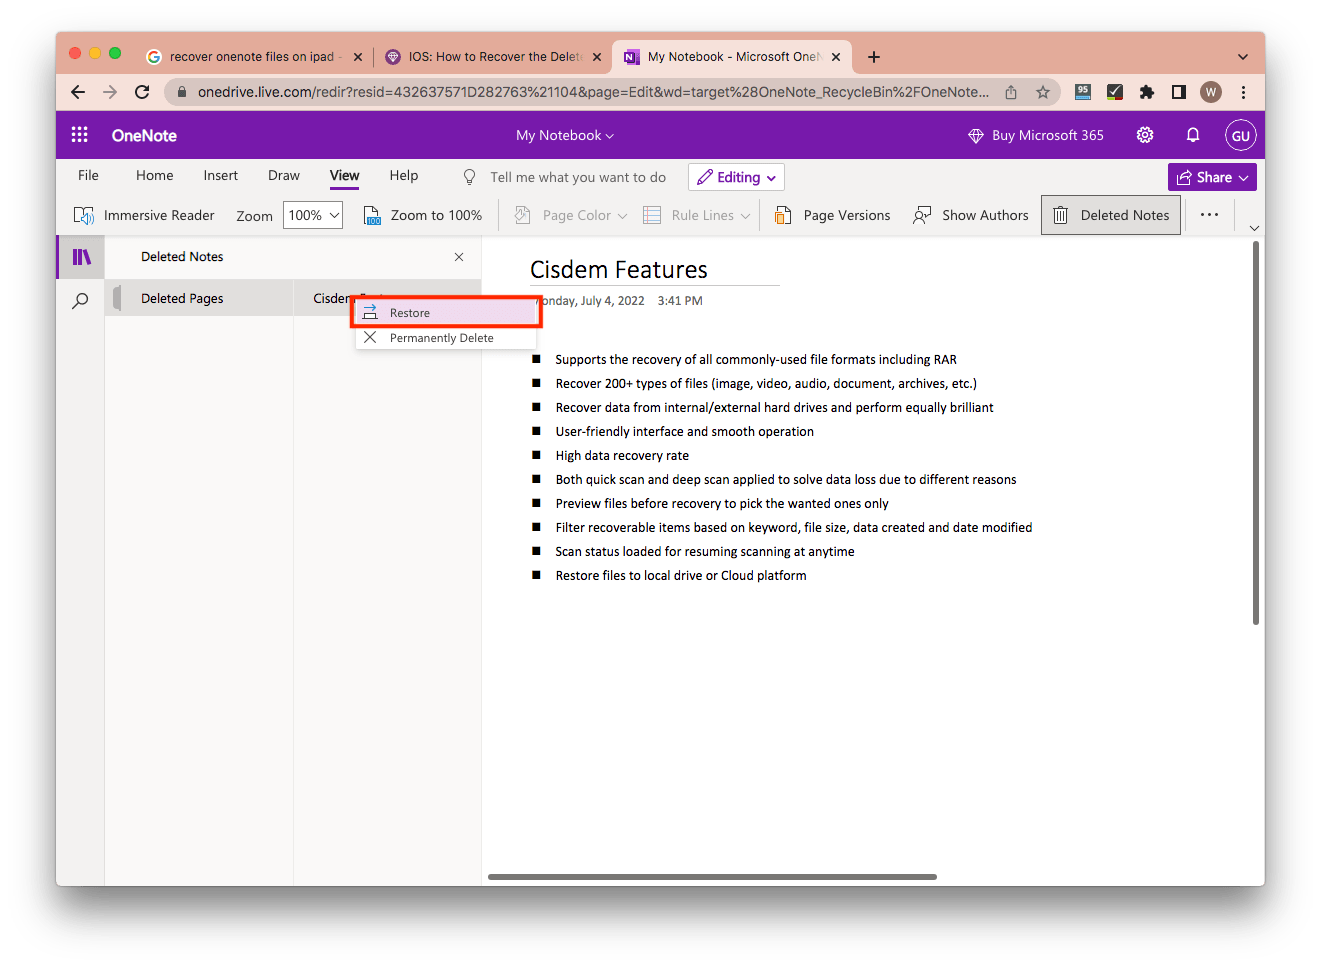Choose Restore from the context menu
Screen dimensions: 1321x966
[x=410, y=313]
